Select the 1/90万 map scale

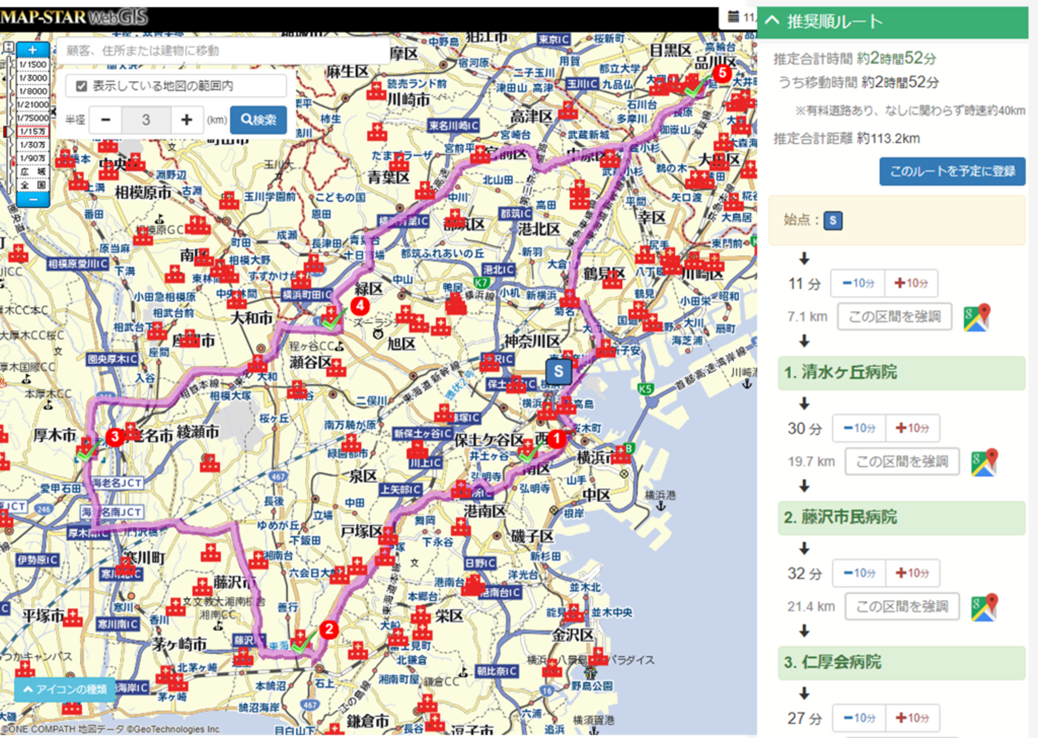coord(32,158)
